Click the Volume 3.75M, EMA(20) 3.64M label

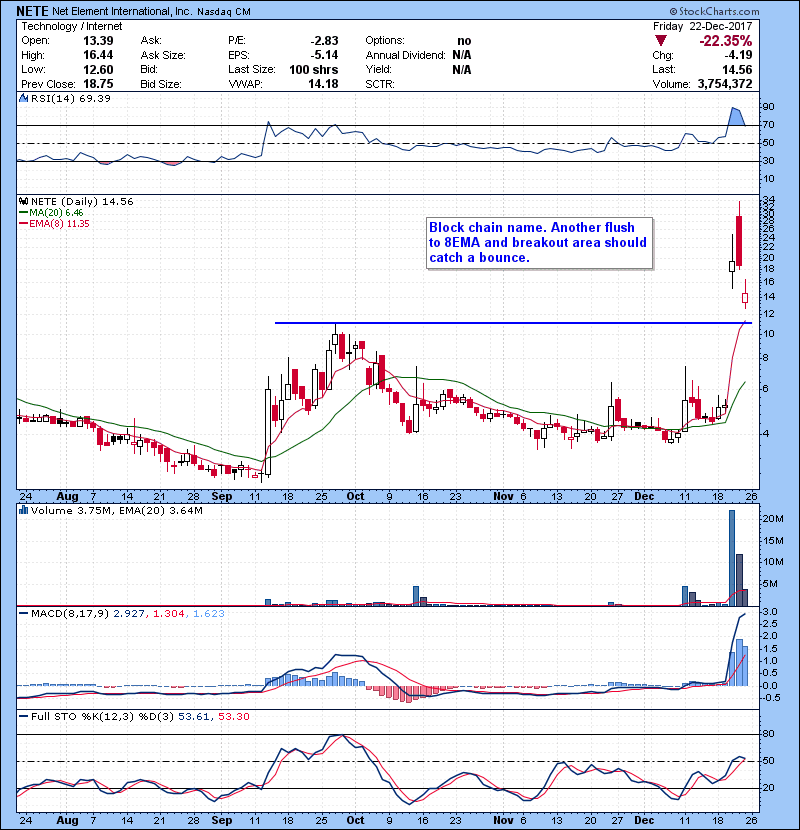coord(116,511)
